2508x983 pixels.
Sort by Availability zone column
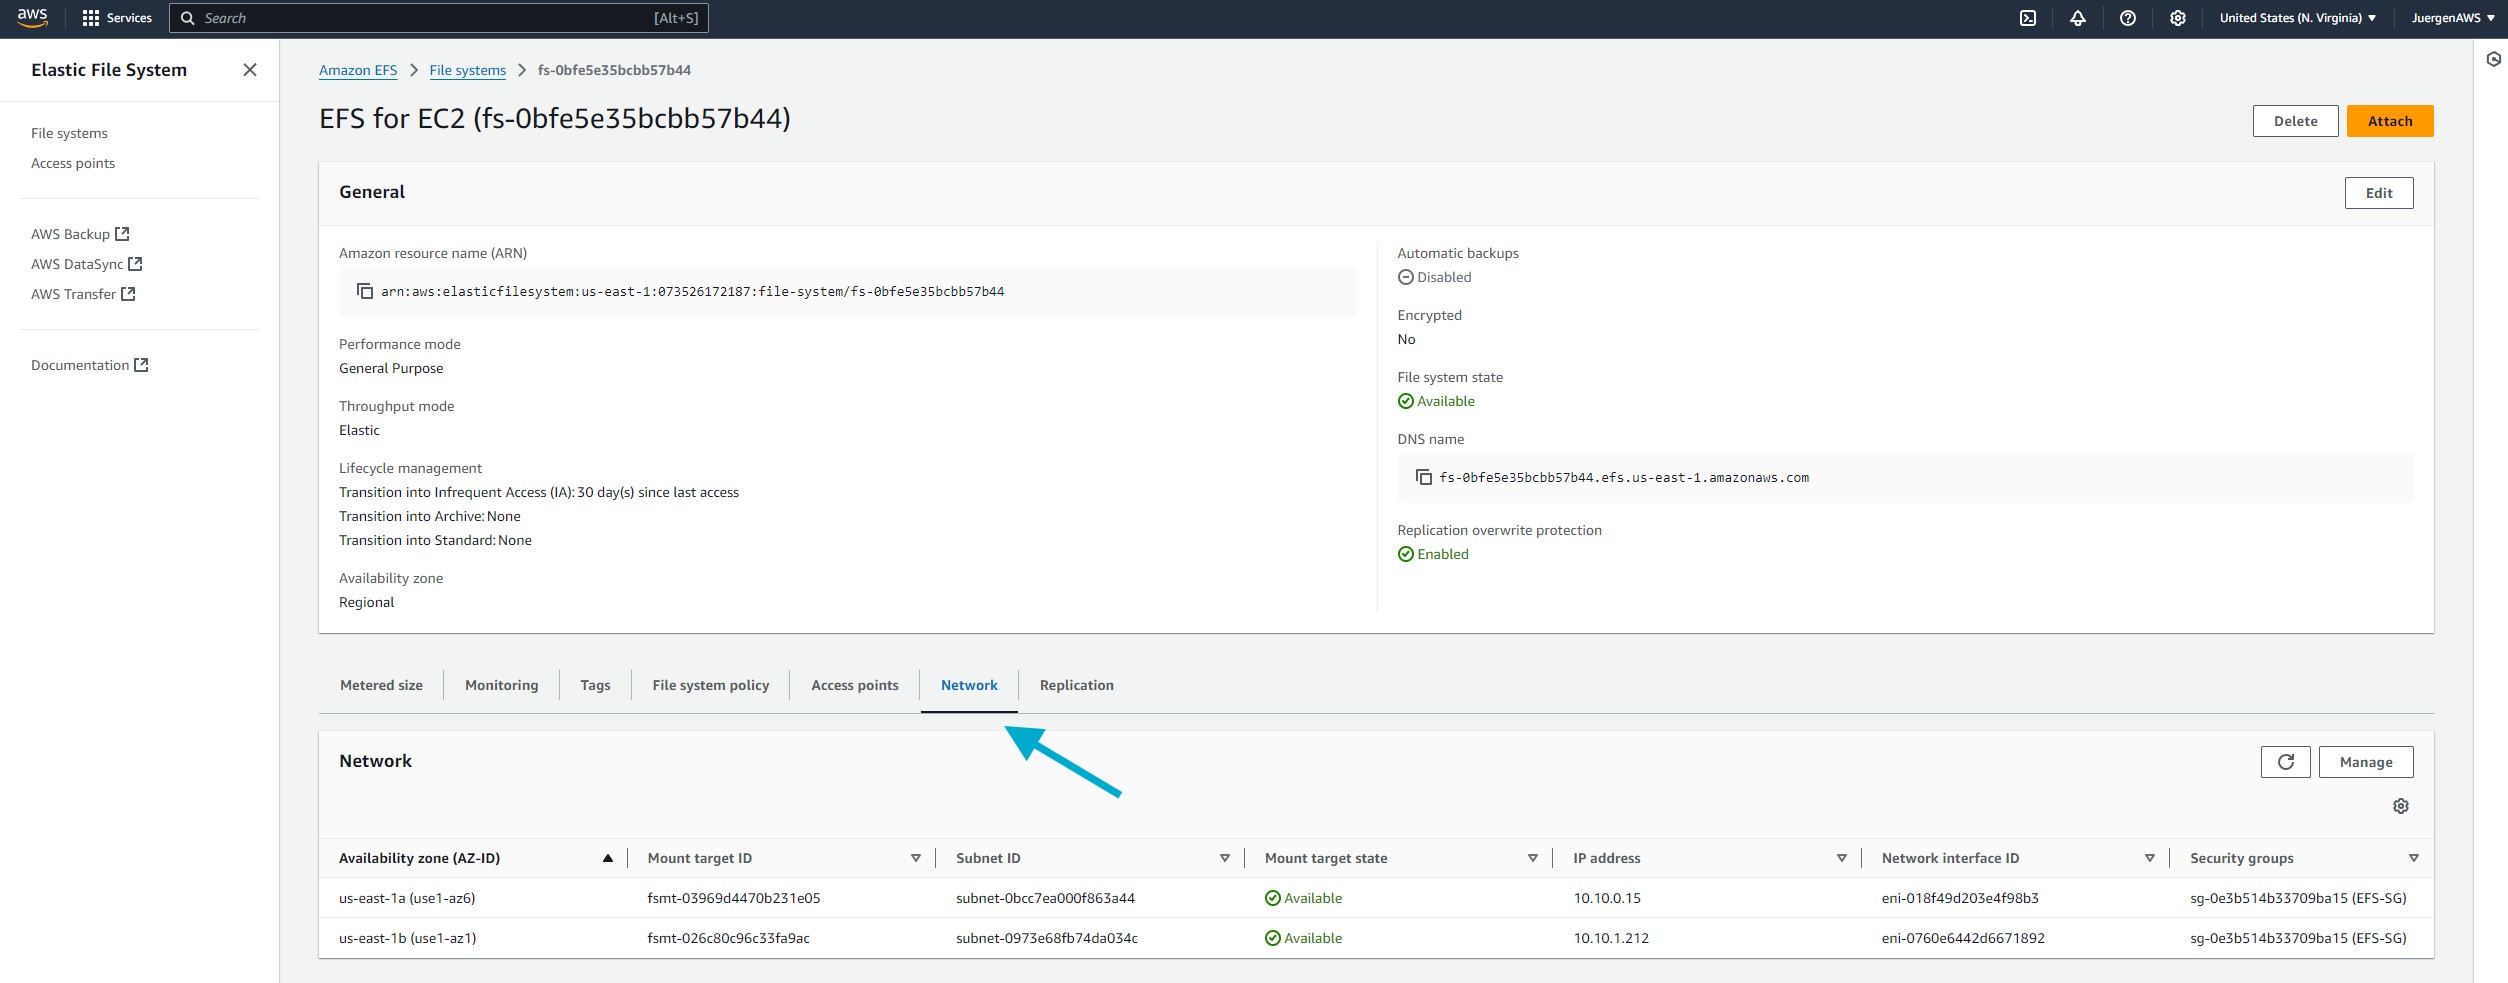[x=607, y=858]
